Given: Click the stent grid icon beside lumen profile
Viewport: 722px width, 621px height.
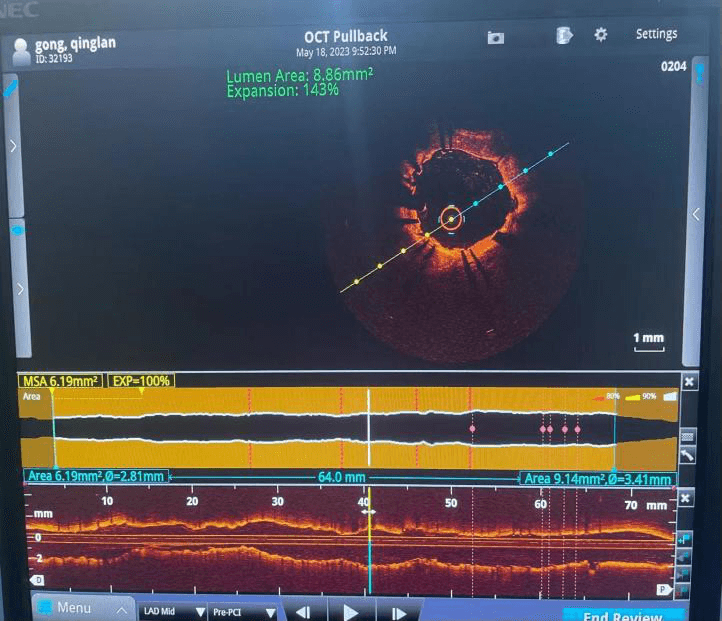Looking at the screenshot, I should click(688, 436).
